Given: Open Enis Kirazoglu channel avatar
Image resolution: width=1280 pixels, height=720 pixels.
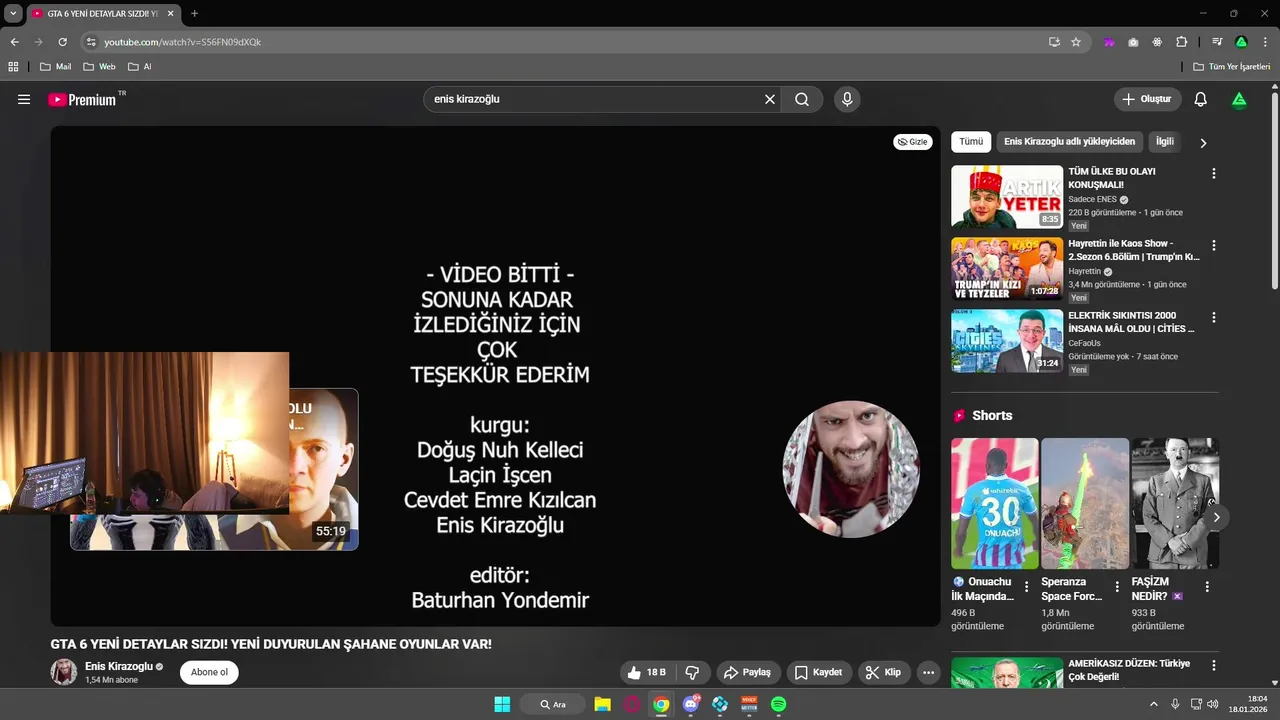Looking at the screenshot, I should tap(64, 672).
